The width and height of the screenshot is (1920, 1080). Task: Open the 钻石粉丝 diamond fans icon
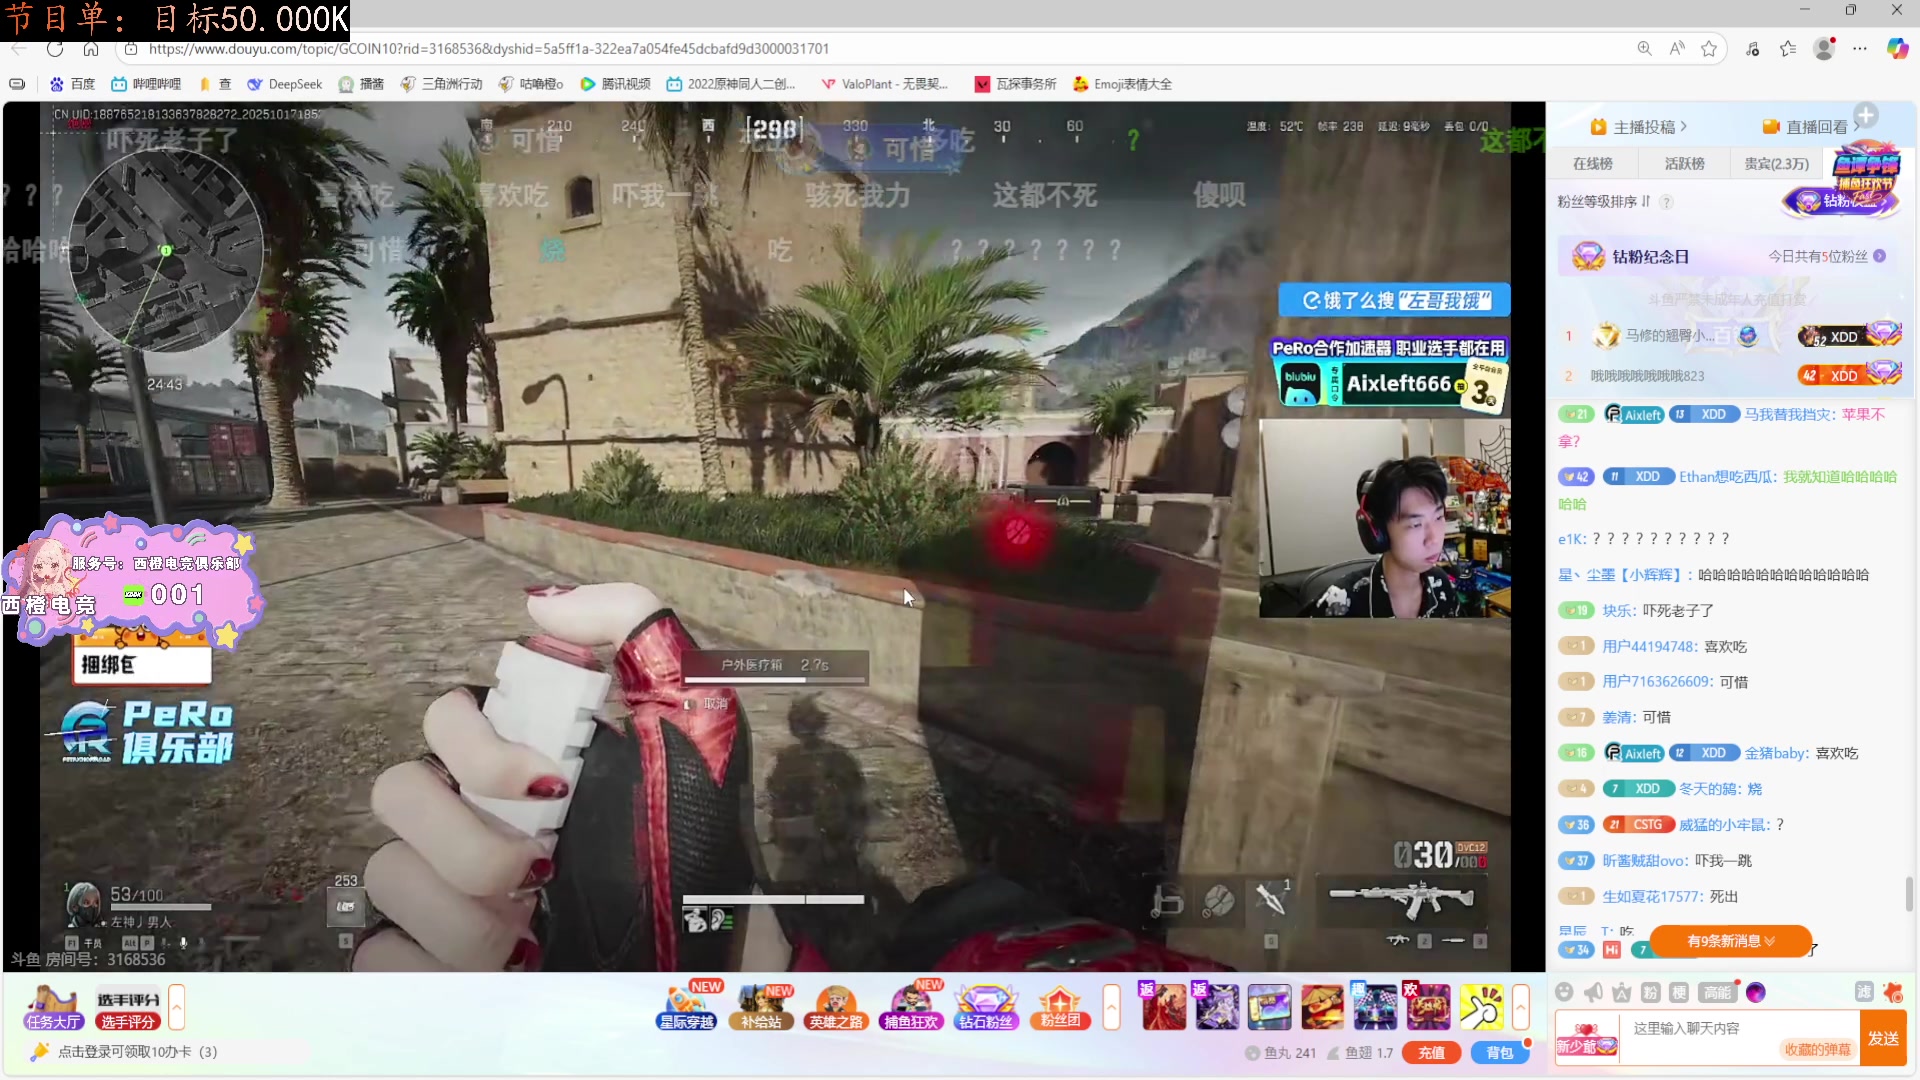point(985,1007)
